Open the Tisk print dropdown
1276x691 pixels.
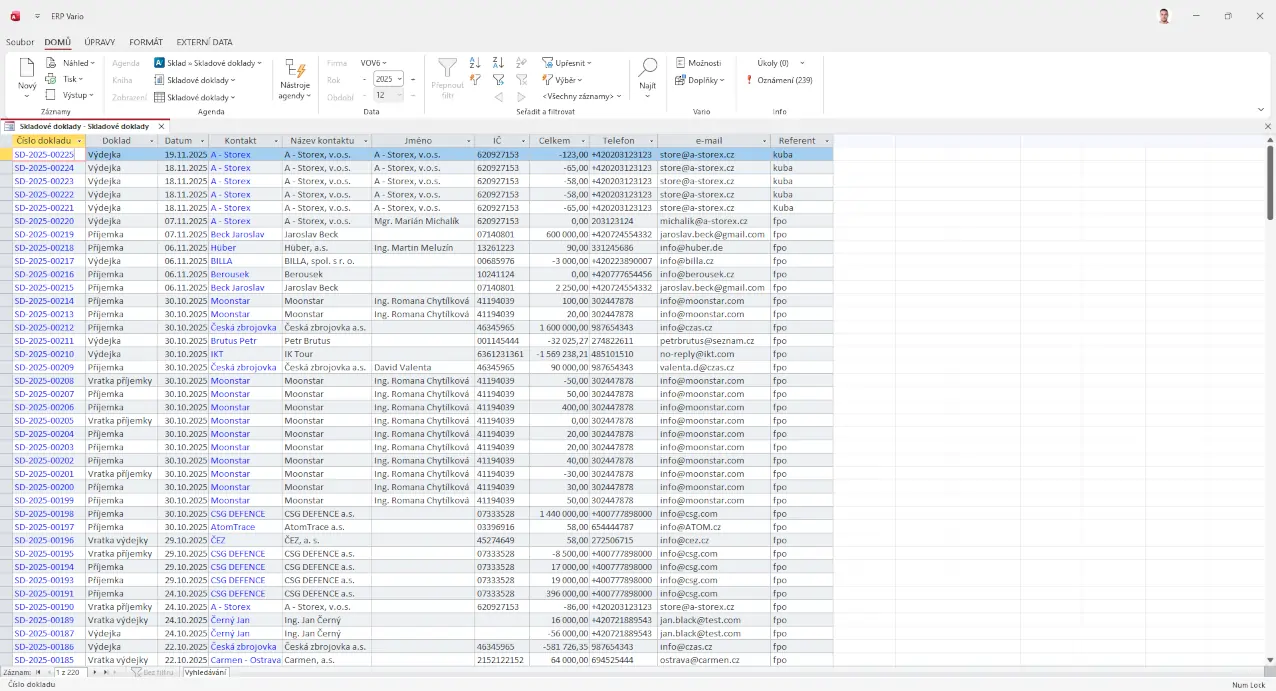pyautogui.click(x=72, y=79)
